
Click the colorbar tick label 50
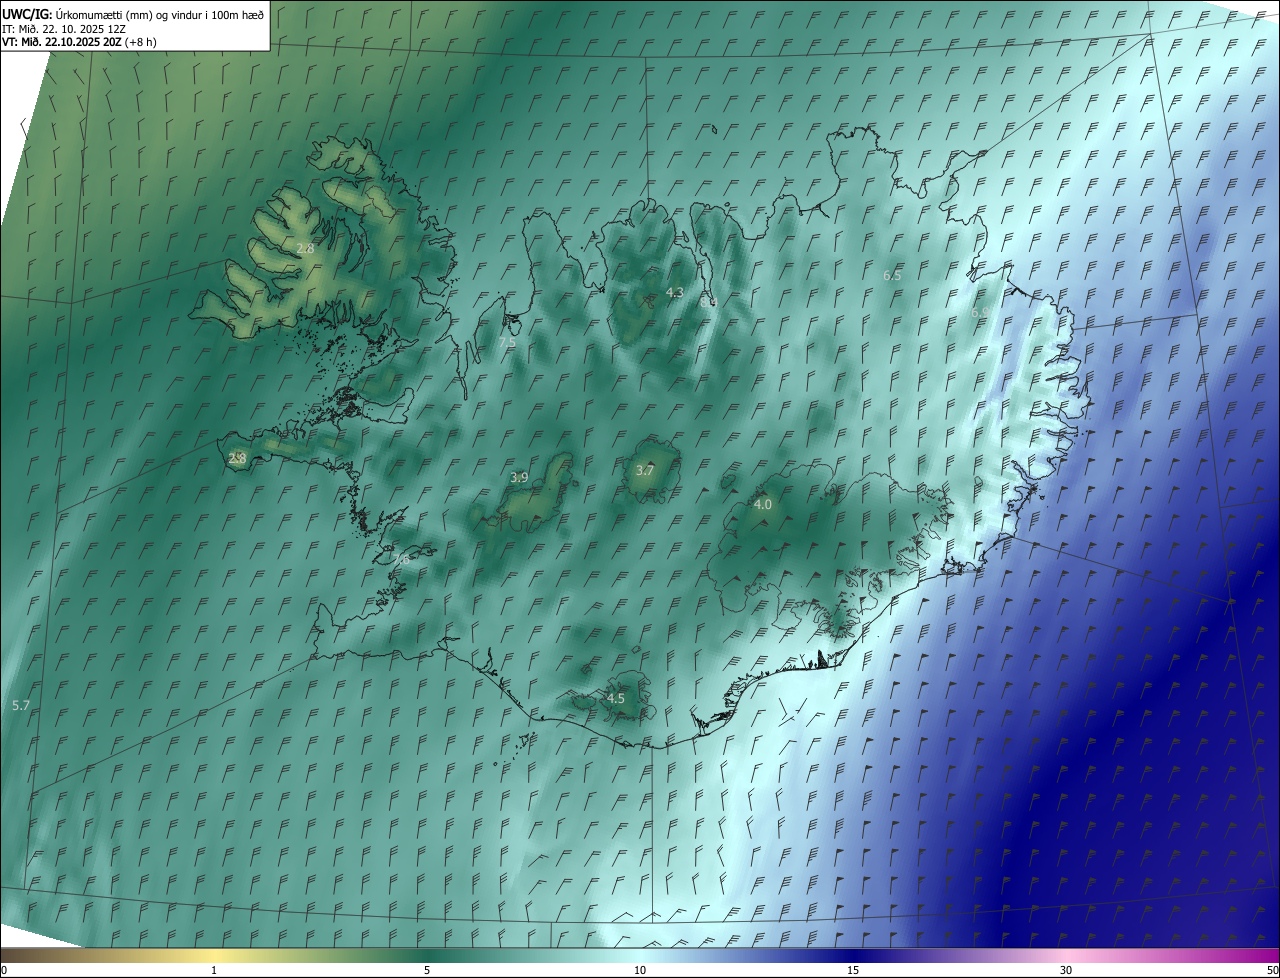point(1272,971)
